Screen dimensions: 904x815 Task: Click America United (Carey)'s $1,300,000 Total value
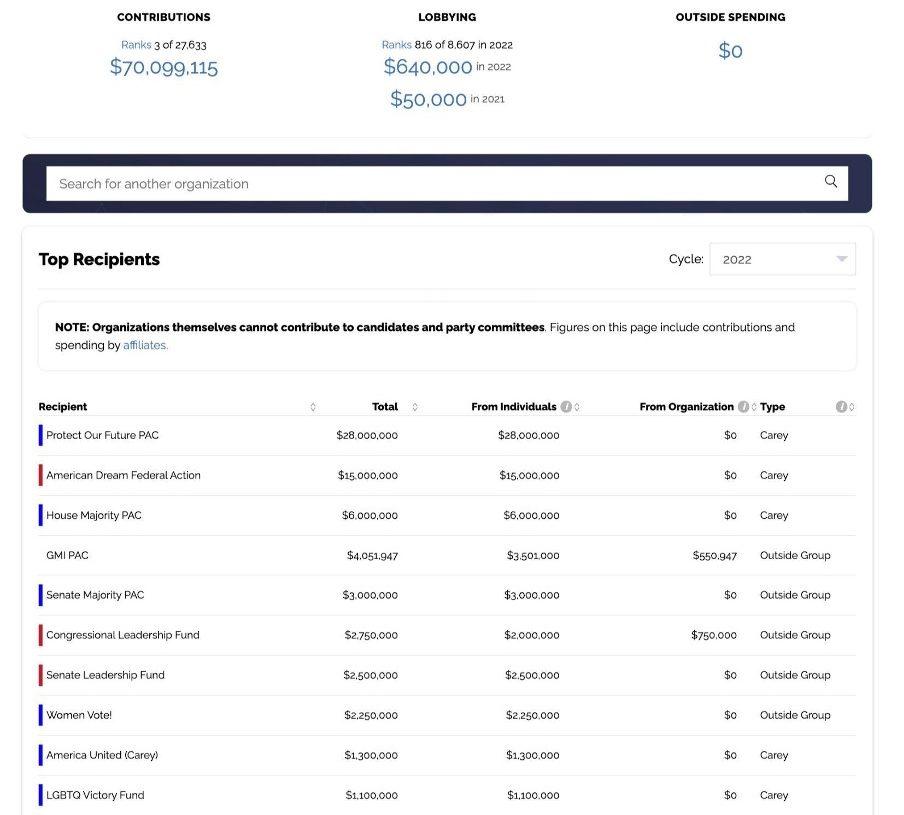371,755
